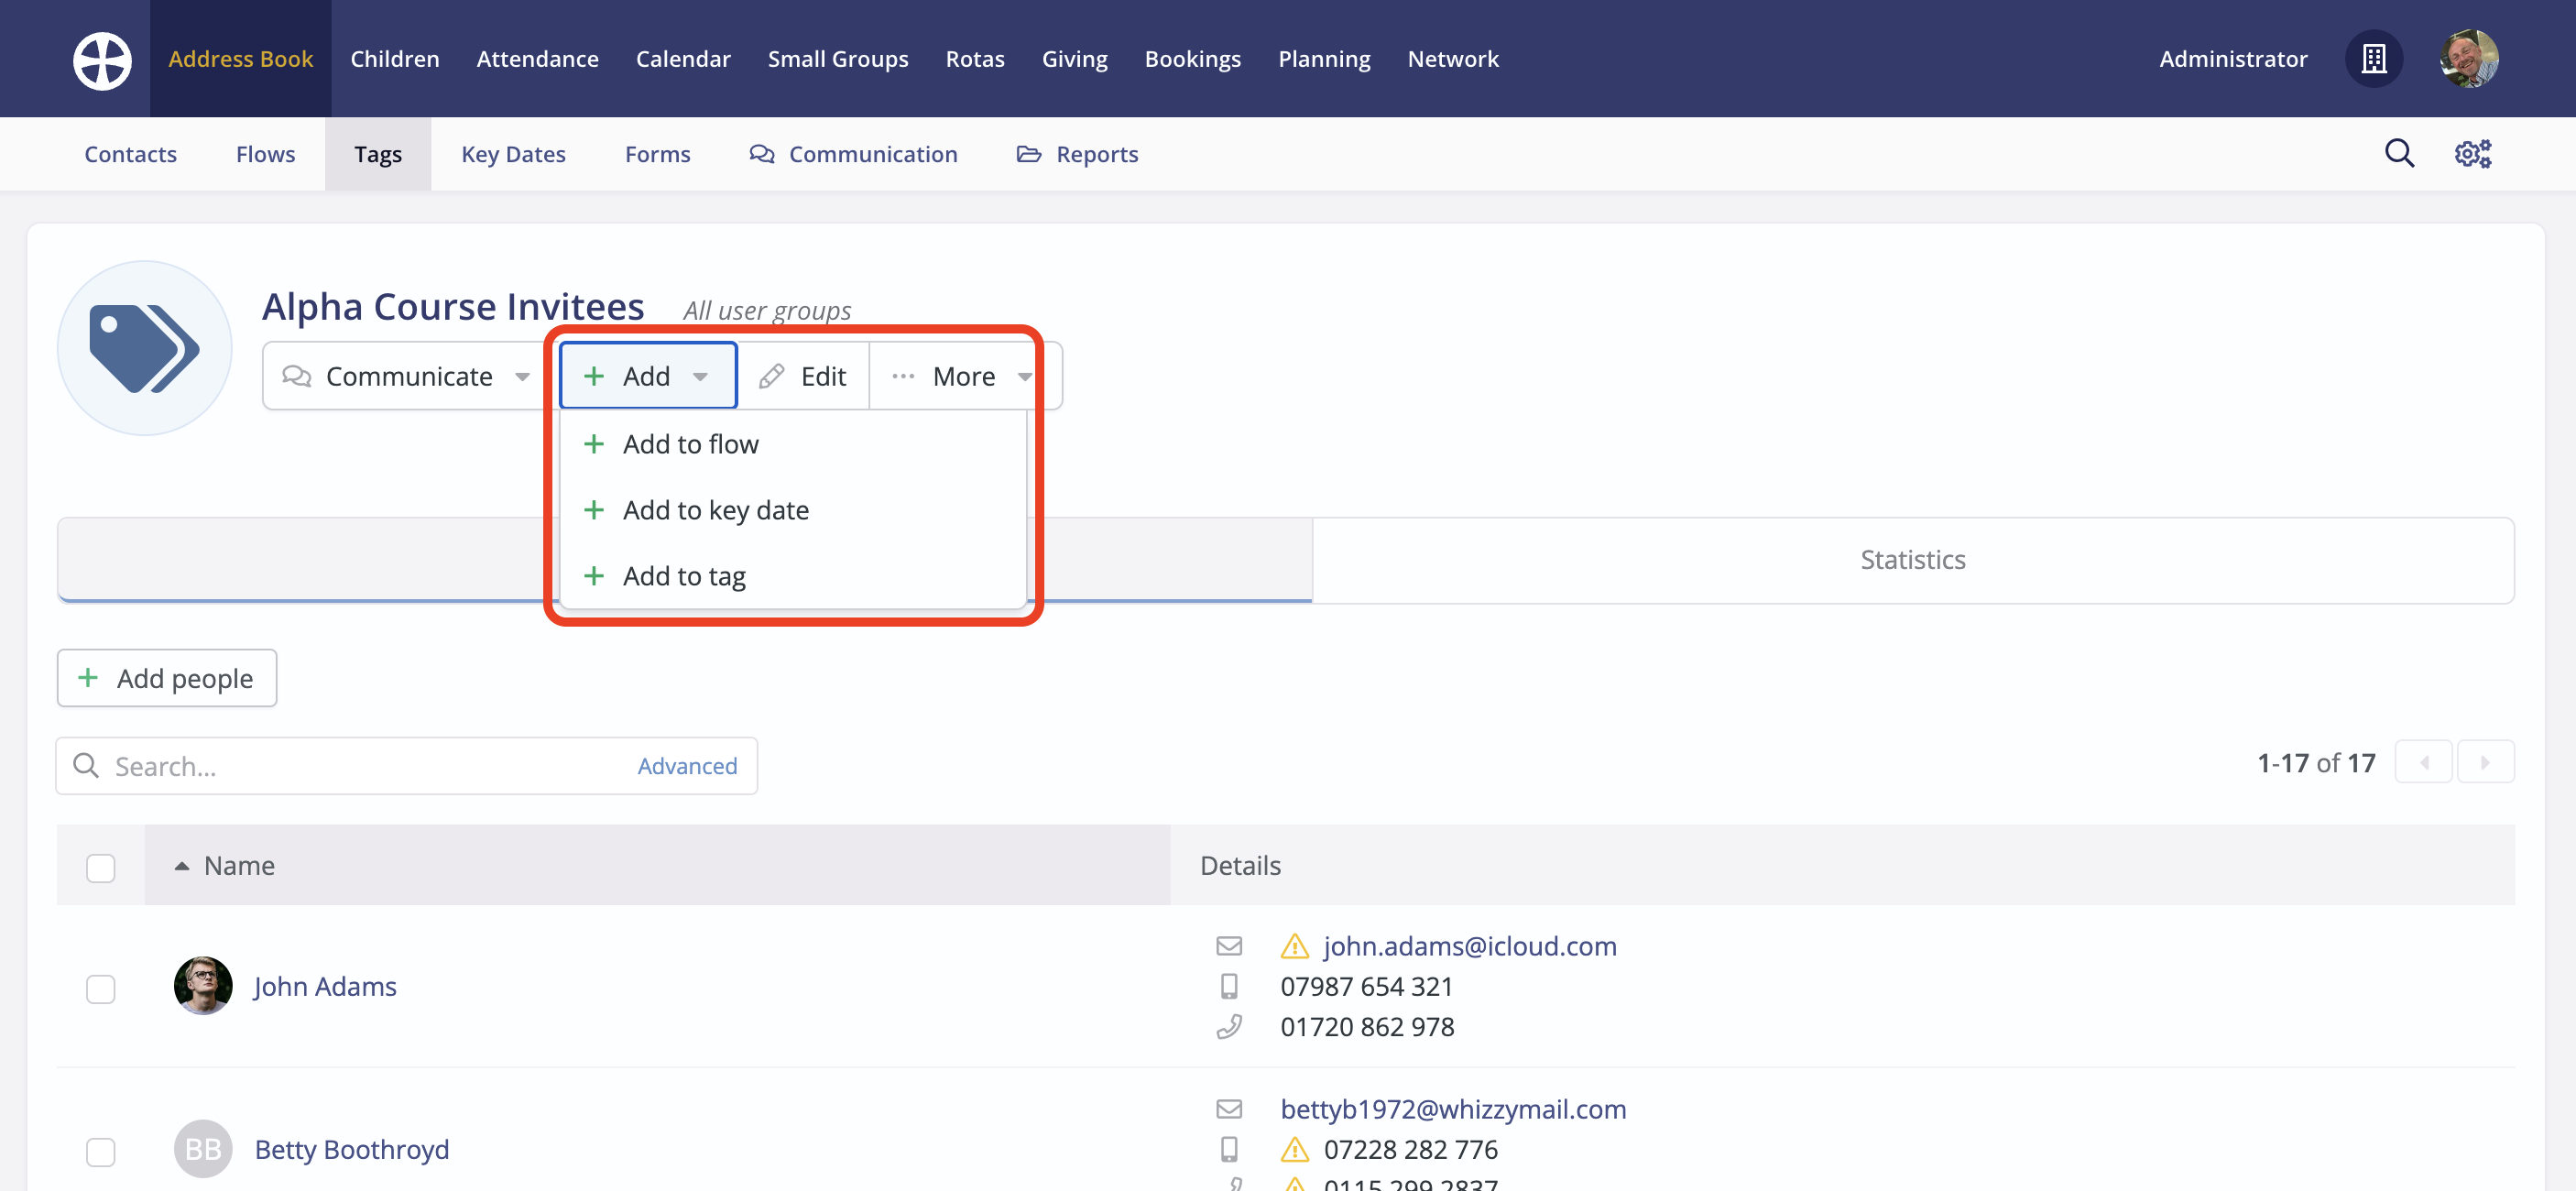Click the Add people button
The height and width of the screenshot is (1191, 2576).
[x=167, y=678]
